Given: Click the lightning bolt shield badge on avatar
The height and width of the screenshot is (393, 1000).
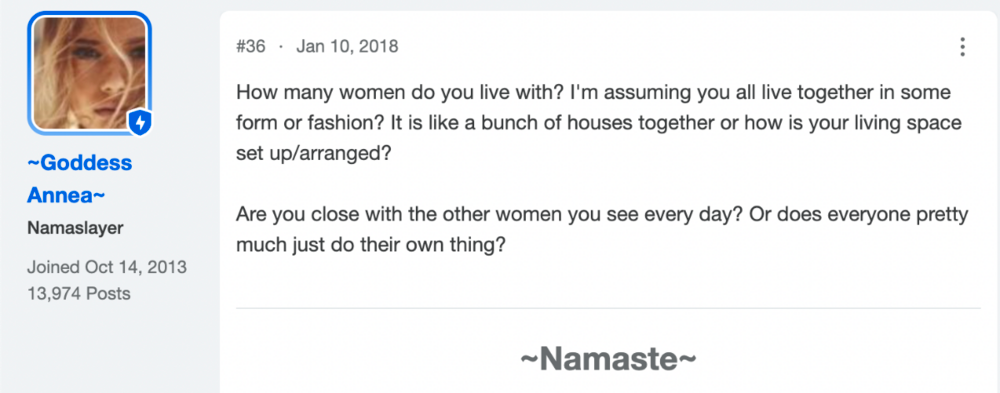Looking at the screenshot, I should (140, 123).
